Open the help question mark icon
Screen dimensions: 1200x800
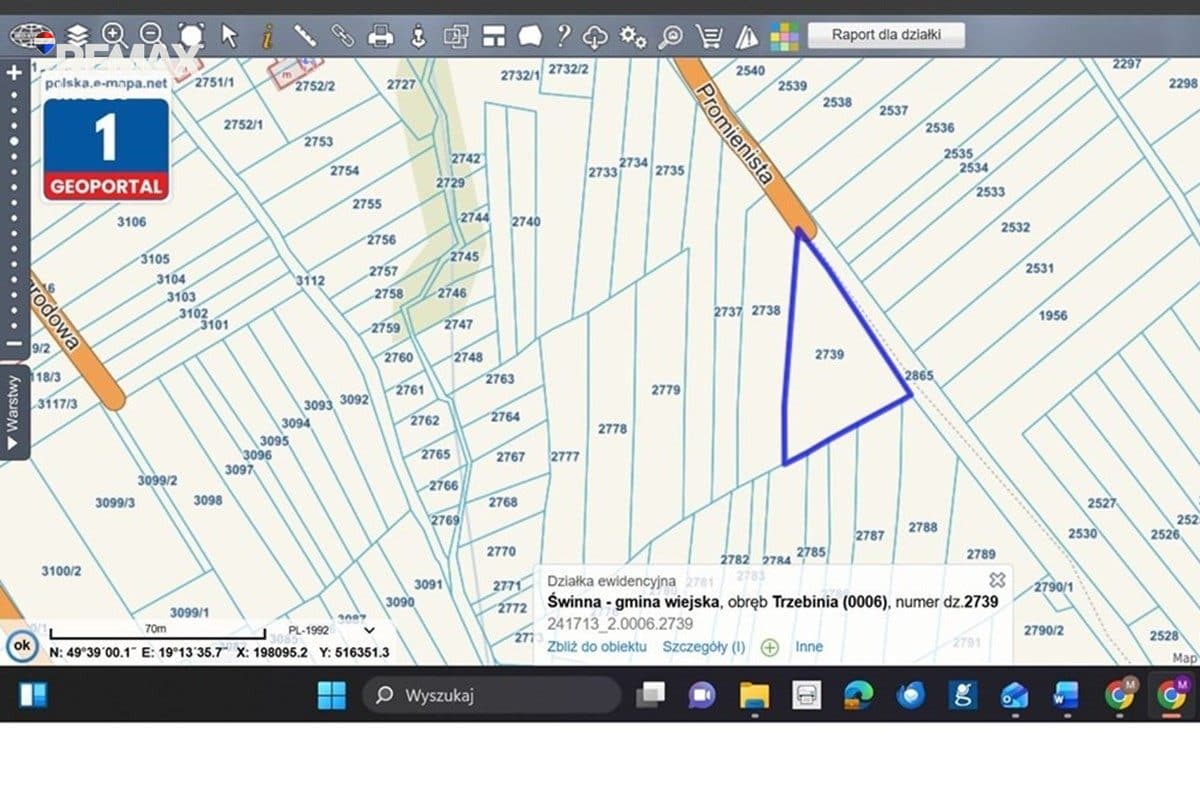pyautogui.click(x=564, y=36)
